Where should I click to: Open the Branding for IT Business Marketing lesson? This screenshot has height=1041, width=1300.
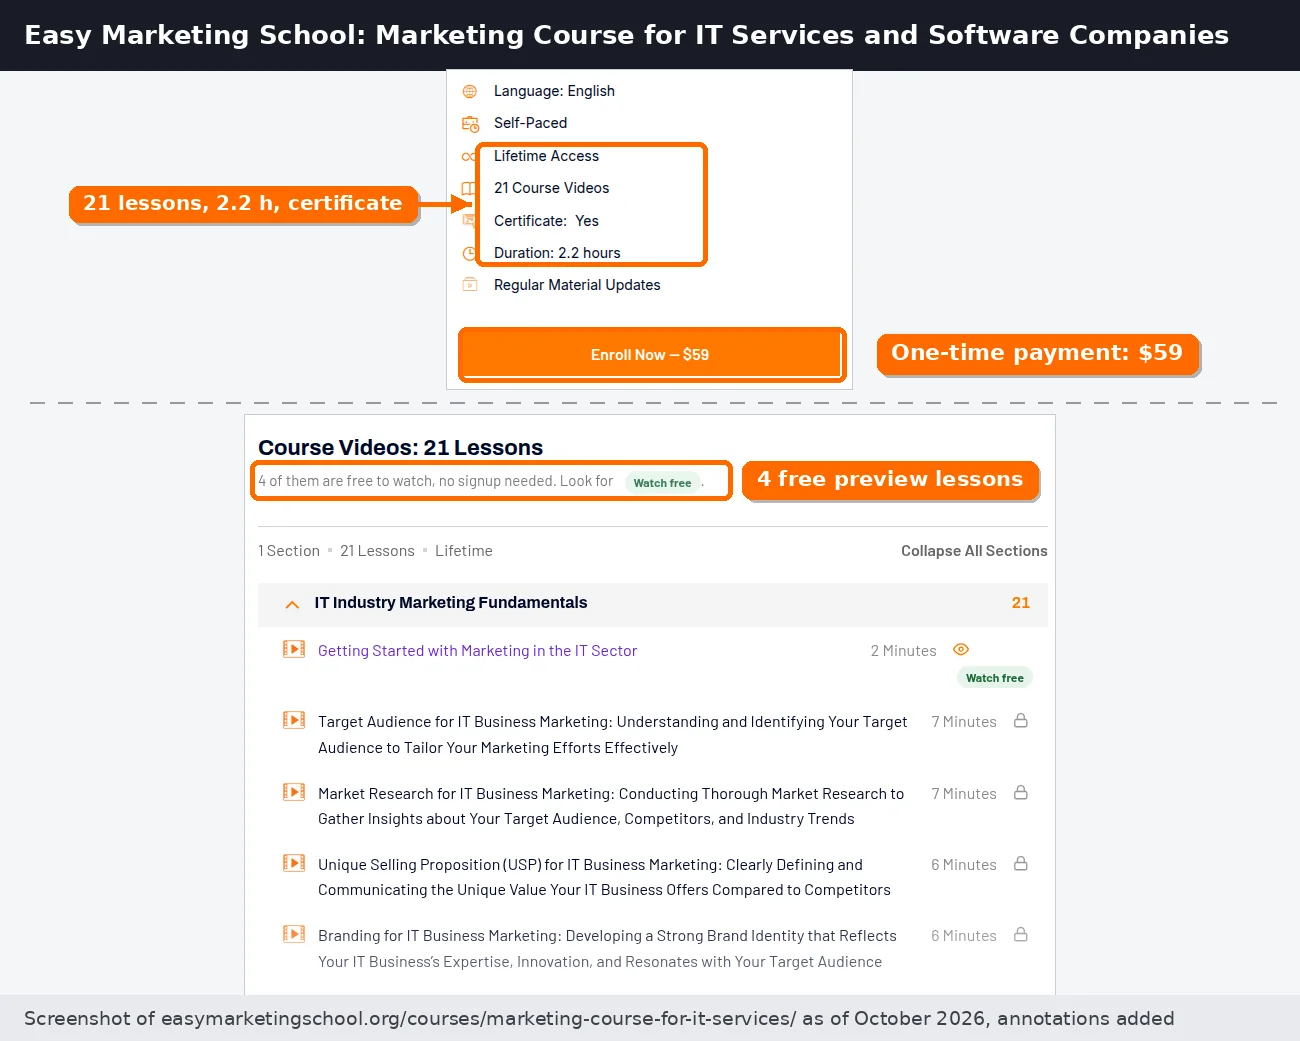pyautogui.click(x=607, y=949)
